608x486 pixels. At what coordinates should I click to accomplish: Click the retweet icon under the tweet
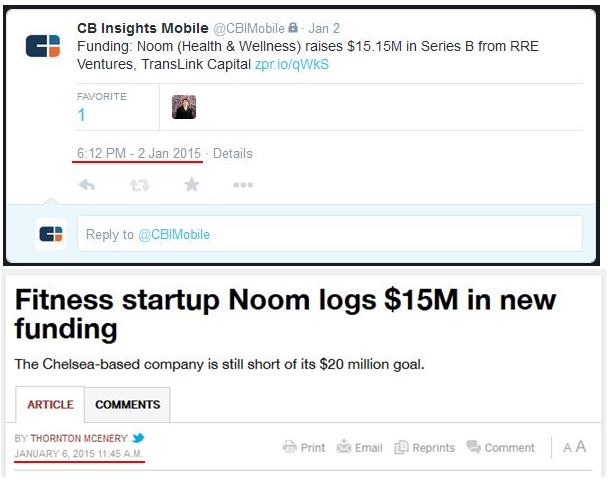[x=139, y=185]
